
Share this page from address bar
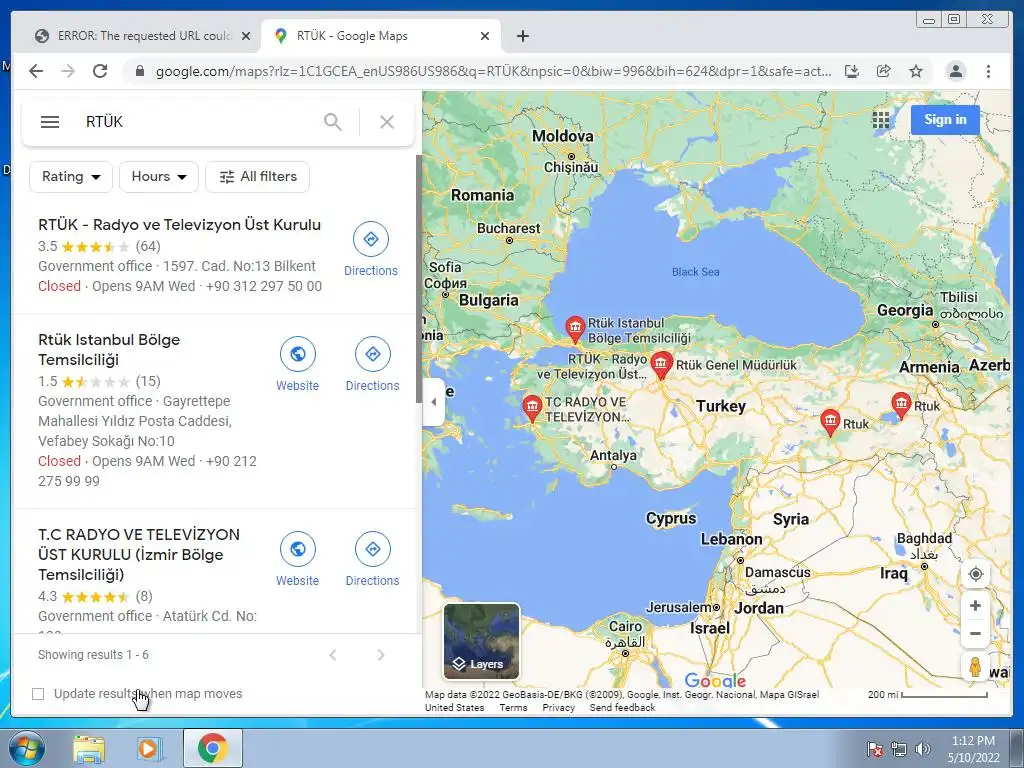(x=884, y=71)
